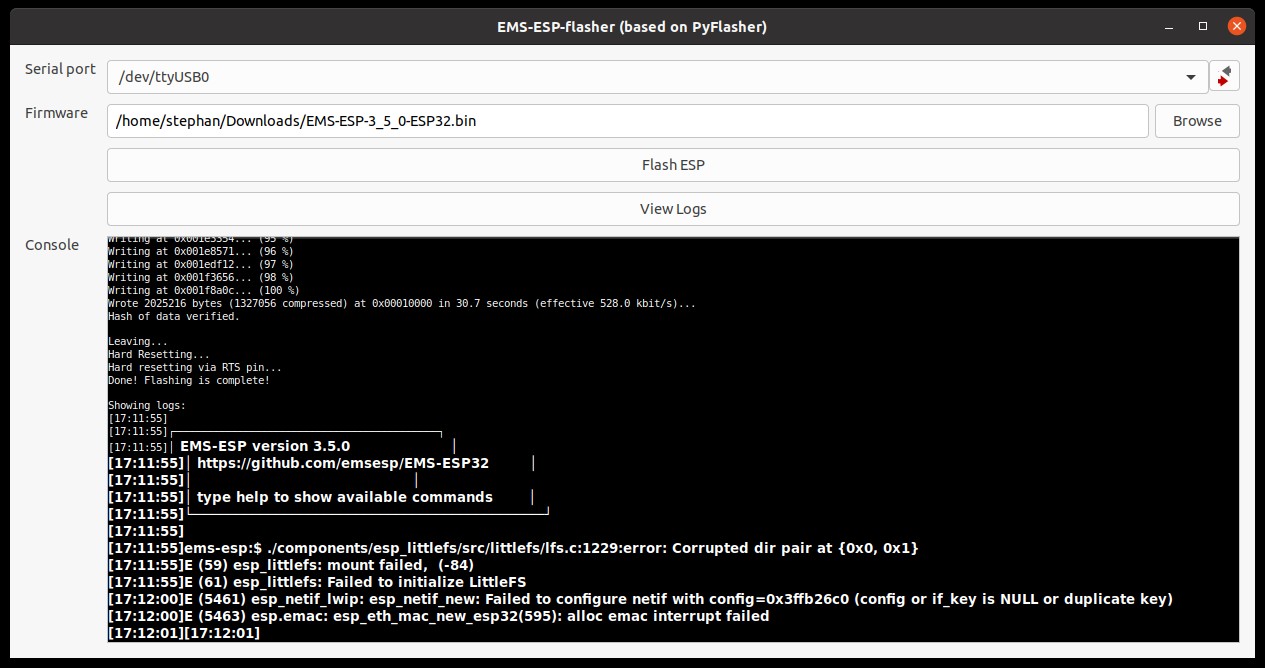Select the esp_netif_lwip error message
Screen dimensions: 1265x668
click(x=640, y=599)
